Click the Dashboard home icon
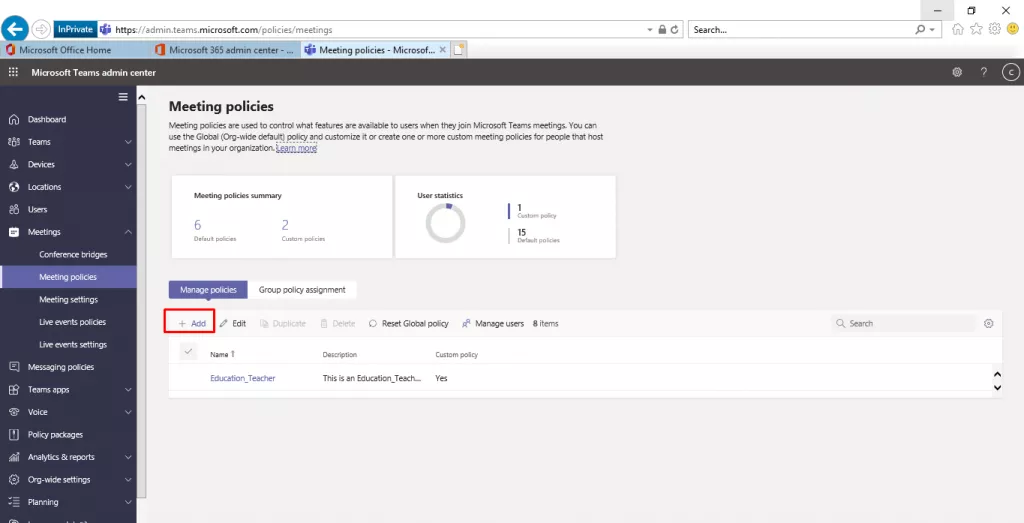This screenshot has width=1024, height=523. tap(14, 119)
